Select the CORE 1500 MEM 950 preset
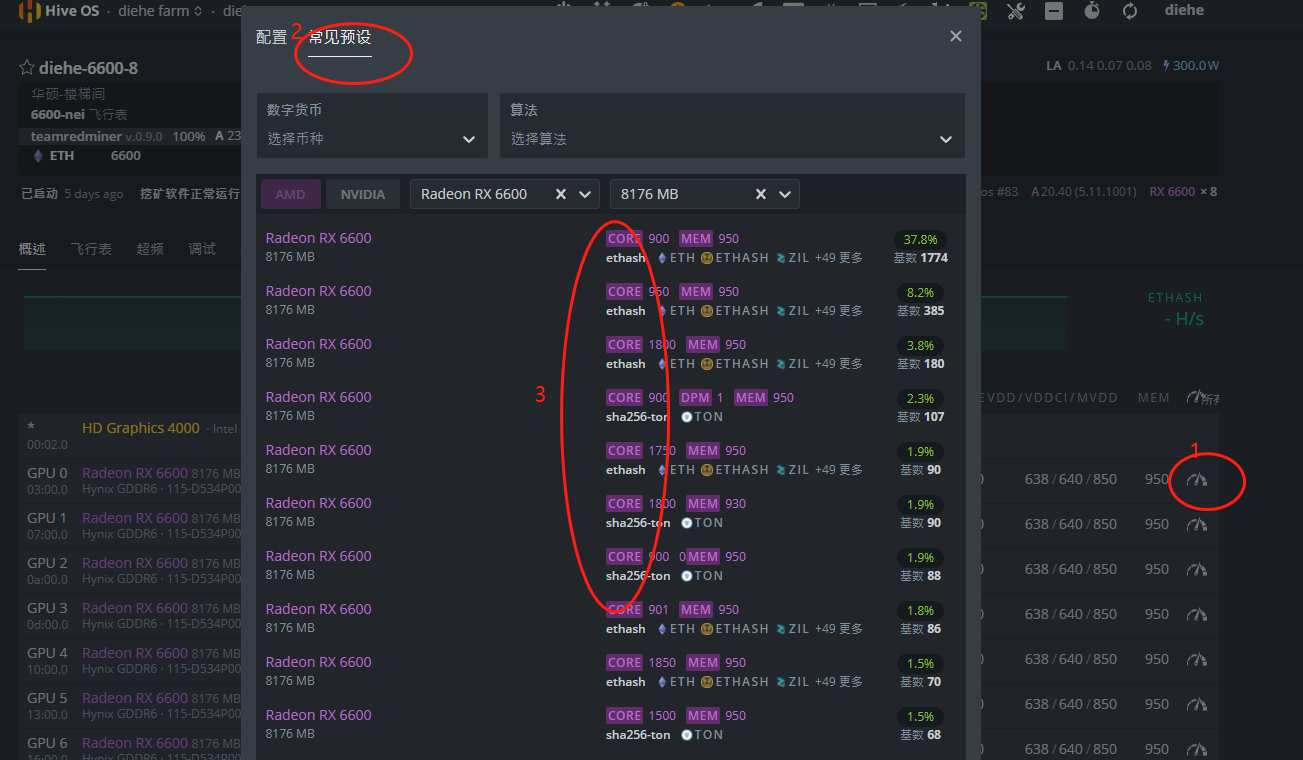 (x=610, y=725)
